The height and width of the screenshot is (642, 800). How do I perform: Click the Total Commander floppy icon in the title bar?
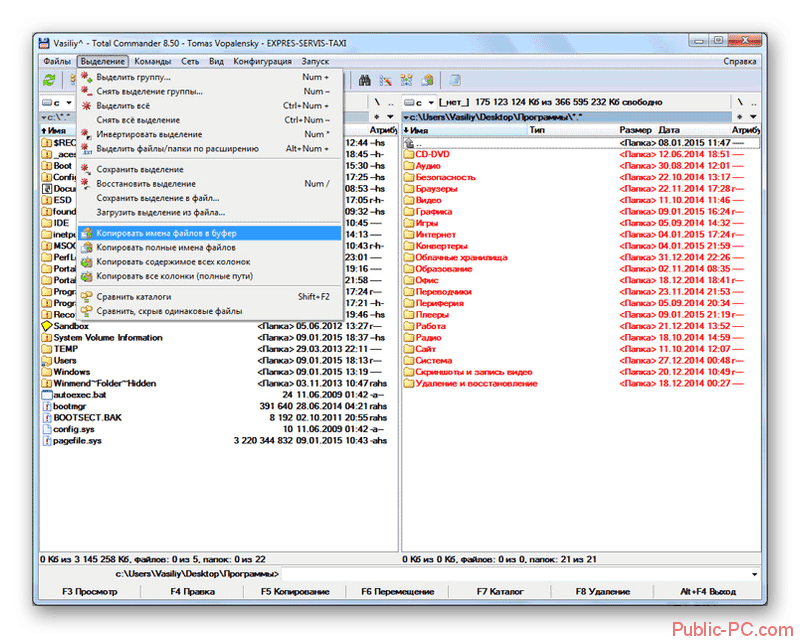pos(44,43)
